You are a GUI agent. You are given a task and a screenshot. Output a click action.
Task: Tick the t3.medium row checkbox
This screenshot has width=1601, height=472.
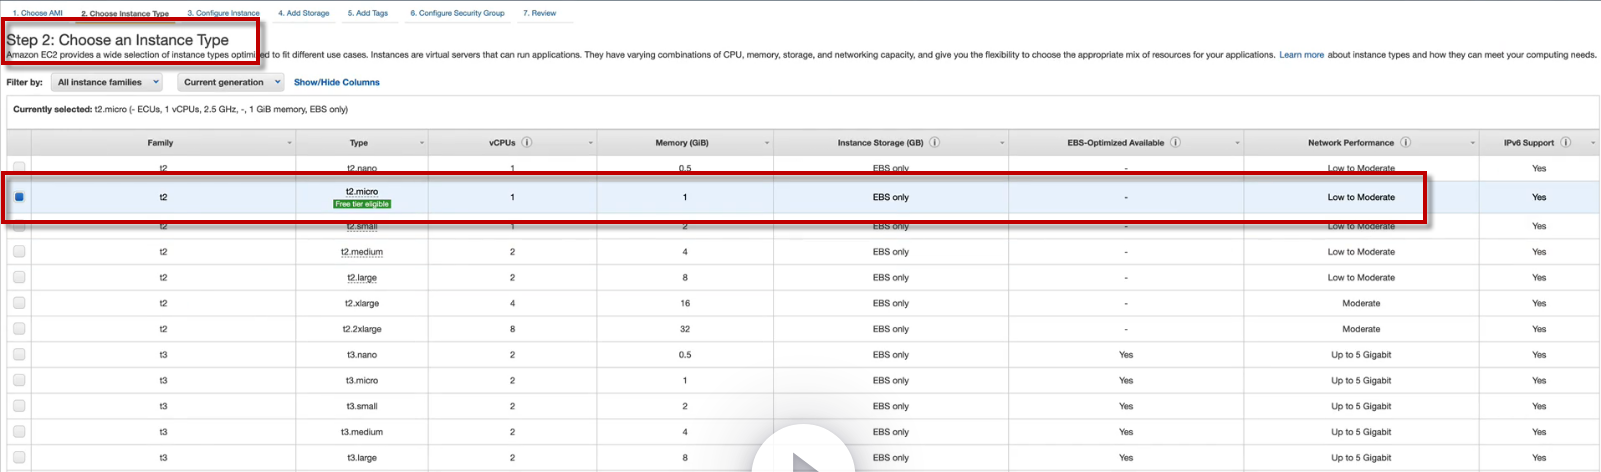click(19, 432)
